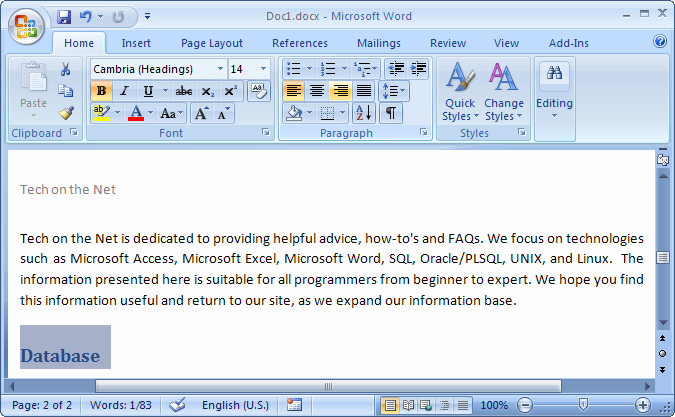Open the Change Case dropdown
This screenshot has height=417, width=675.
tap(171, 114)
